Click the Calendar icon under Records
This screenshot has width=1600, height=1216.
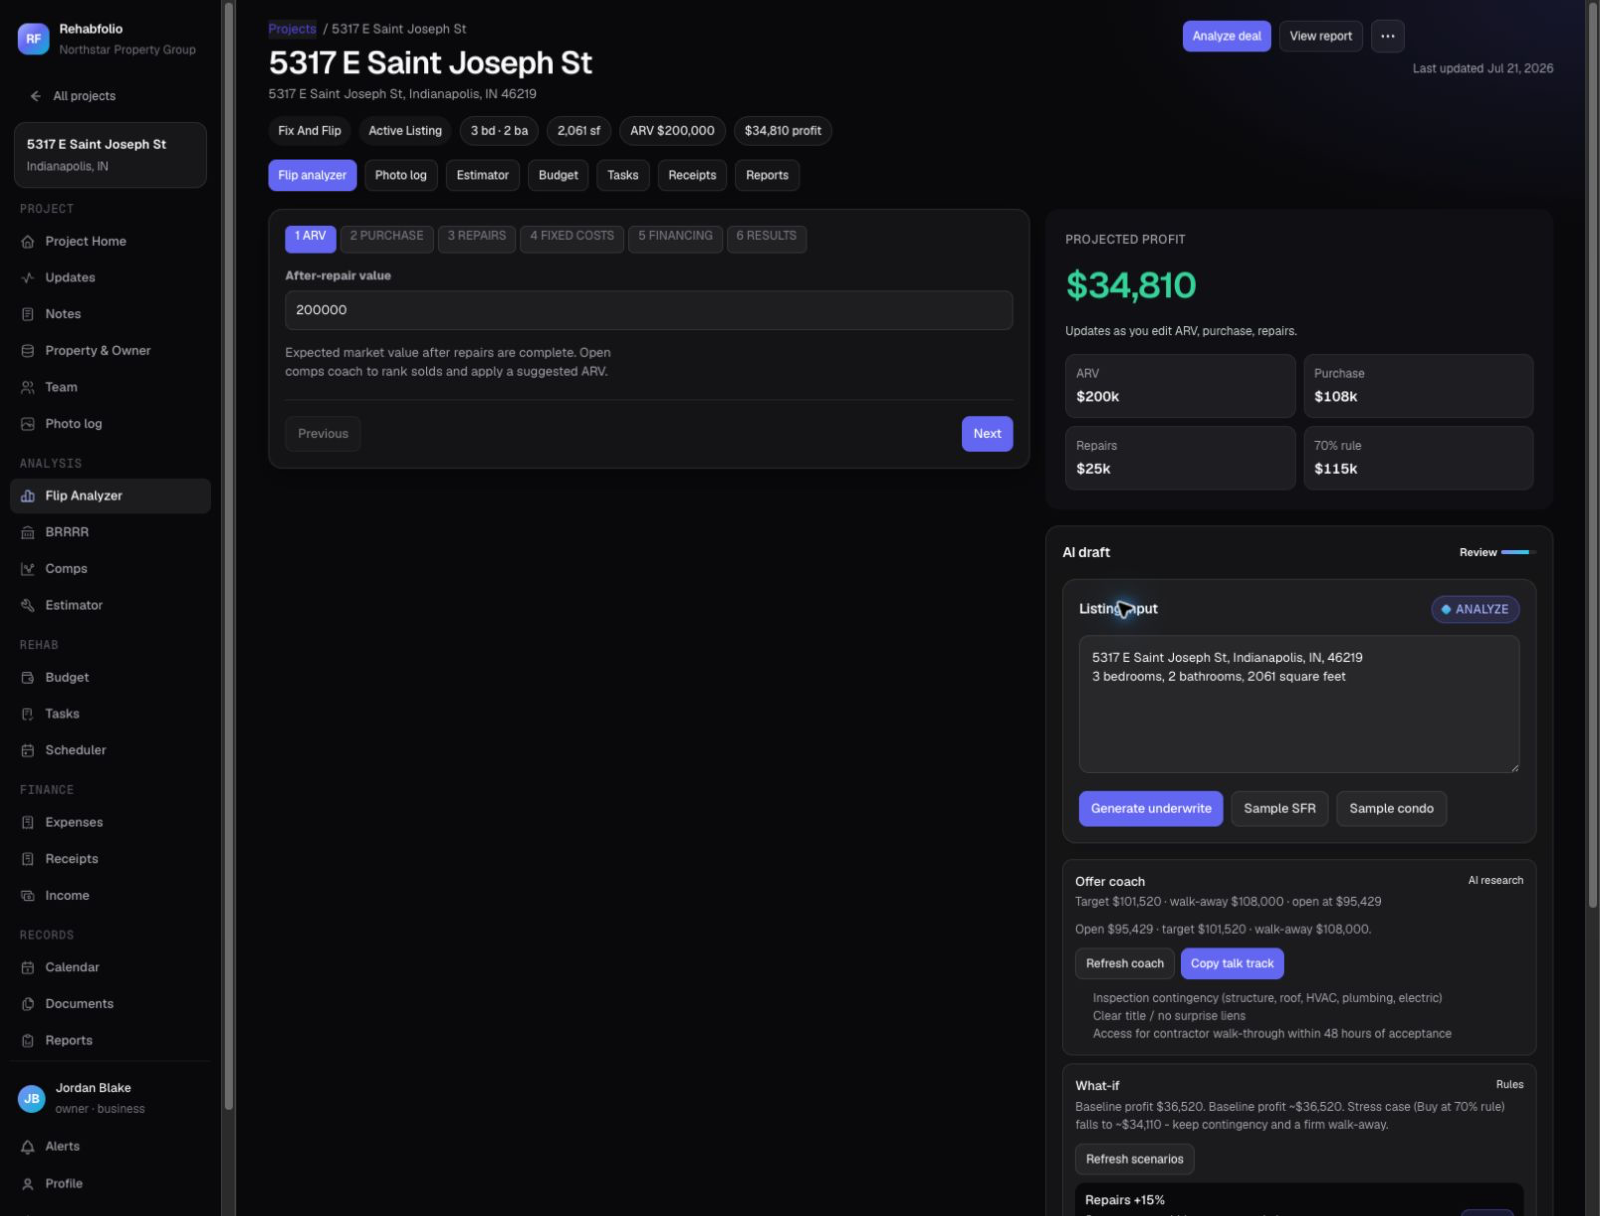pyautogui.click(x=28, y=968)
